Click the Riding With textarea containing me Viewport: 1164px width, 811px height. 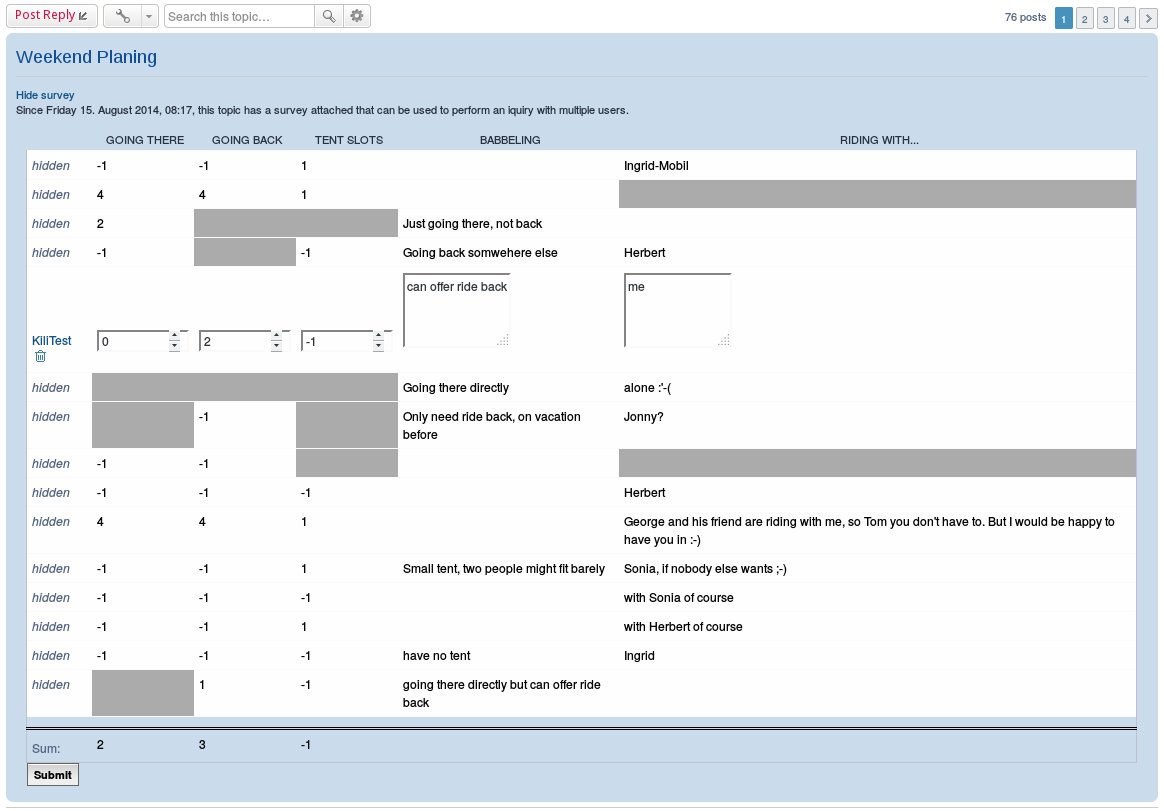pos(678,310)
